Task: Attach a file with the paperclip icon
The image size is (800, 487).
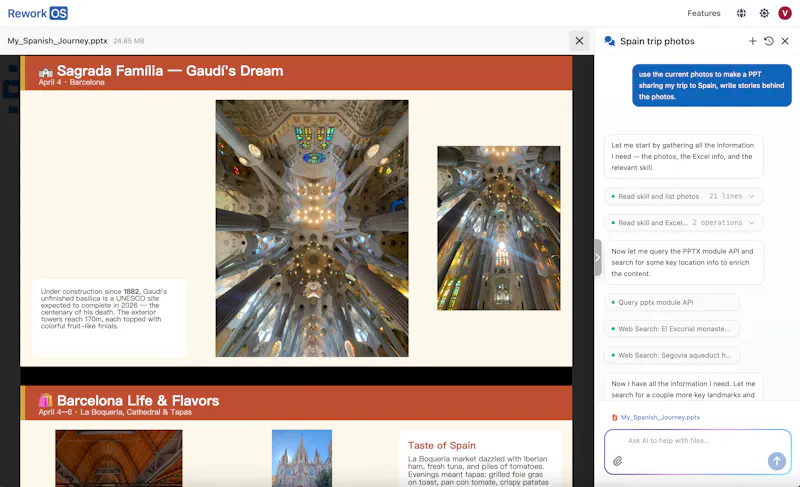Action: pyautogui.click(x=617, y=461)
